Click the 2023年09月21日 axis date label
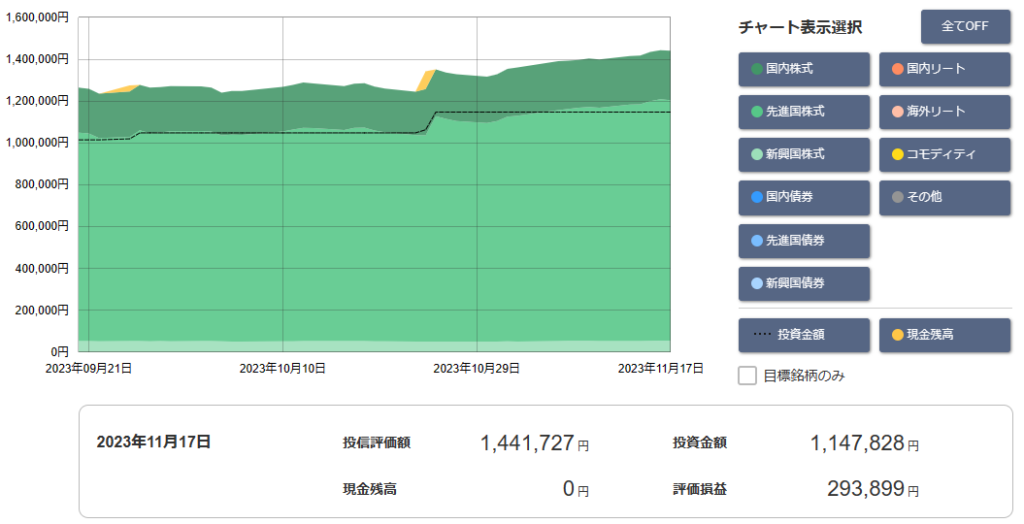This screenshot has height=524, width=1024. point(89,368)
